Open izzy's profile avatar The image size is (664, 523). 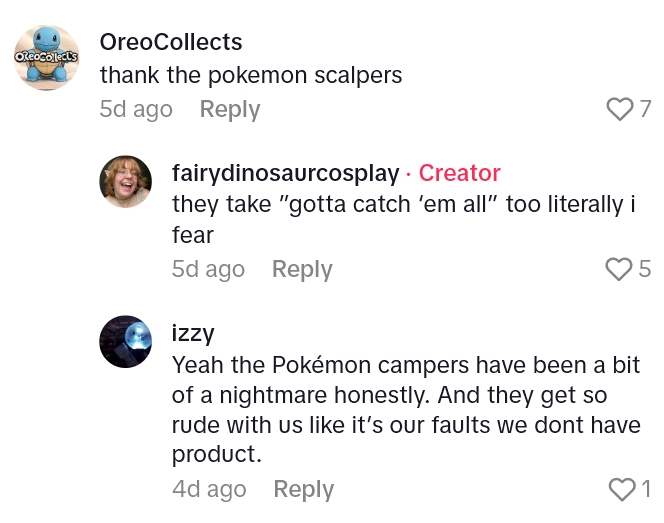[125, 341]
